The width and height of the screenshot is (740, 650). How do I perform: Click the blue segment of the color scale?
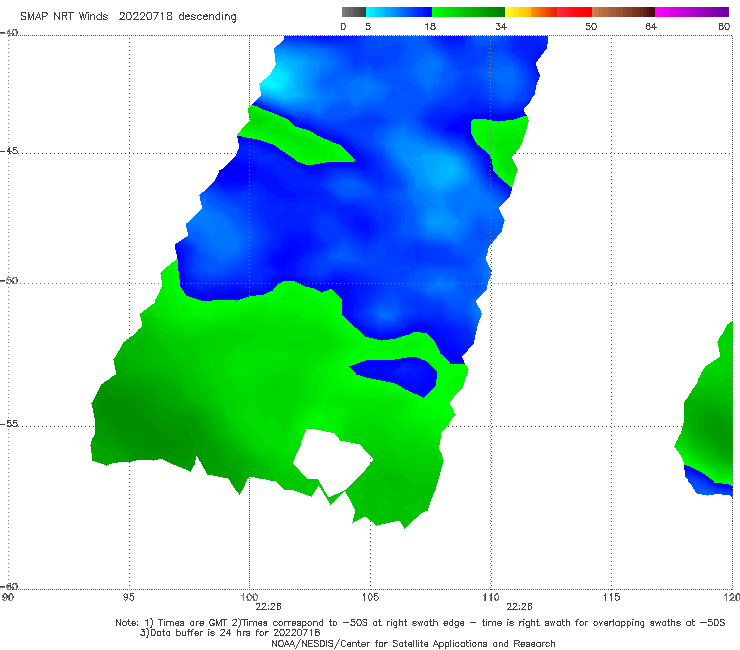399,12
